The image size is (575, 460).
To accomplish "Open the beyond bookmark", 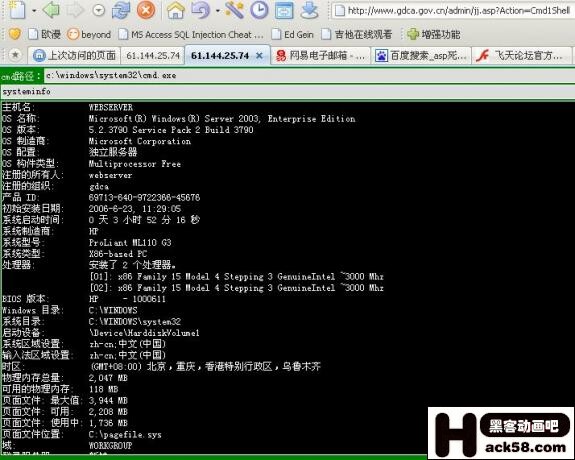I will (89, 34).
